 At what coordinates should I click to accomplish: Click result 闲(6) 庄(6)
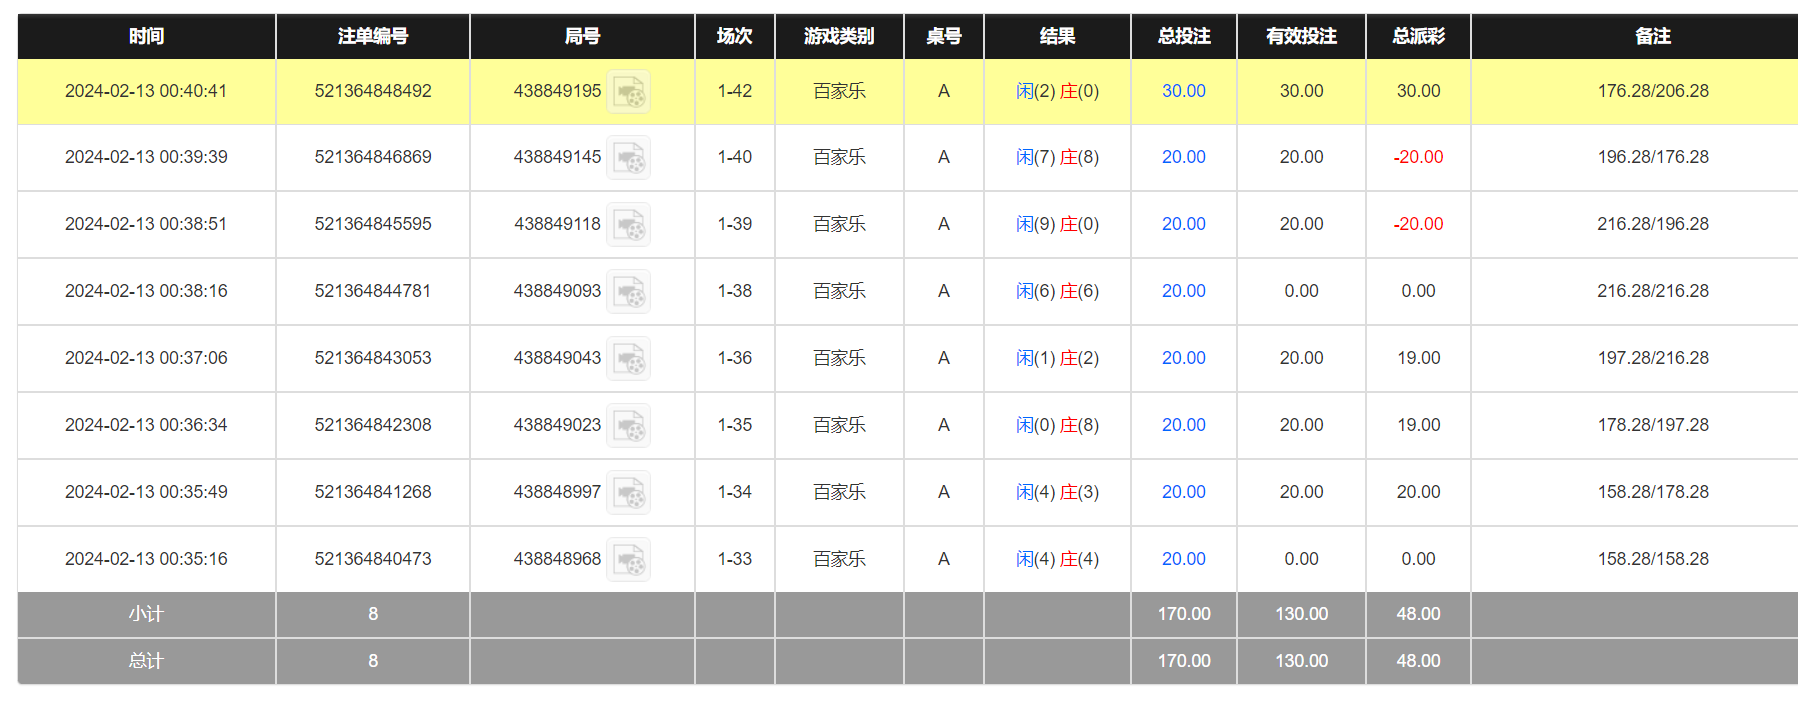tap(1057, 291)
